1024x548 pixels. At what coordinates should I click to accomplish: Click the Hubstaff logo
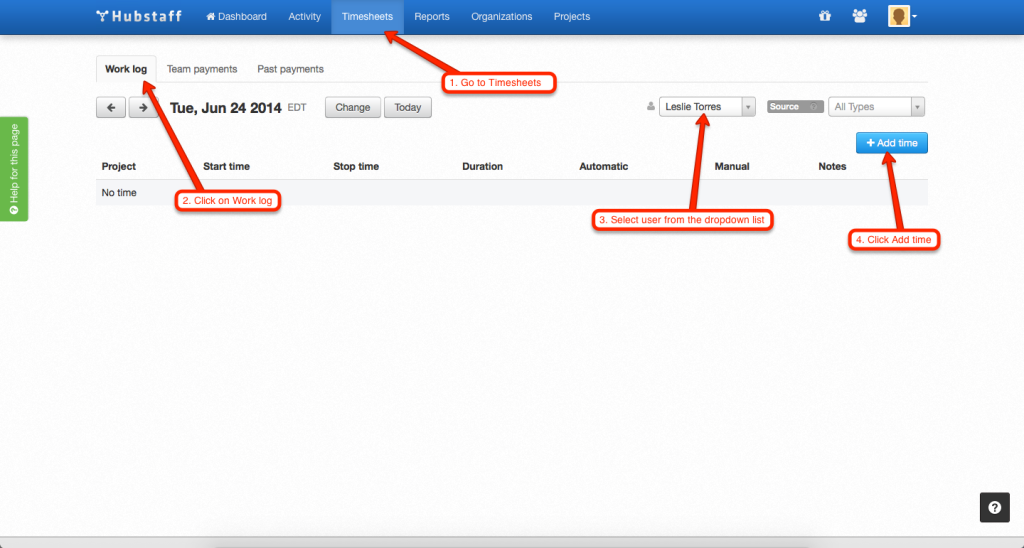tap(139, 16)
